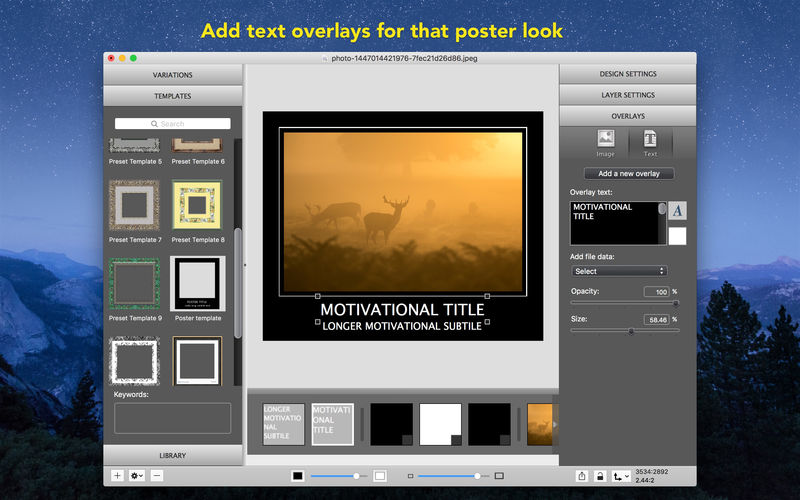
Task: Adjust the Opacity slider
Action: (x=624, y=303)
